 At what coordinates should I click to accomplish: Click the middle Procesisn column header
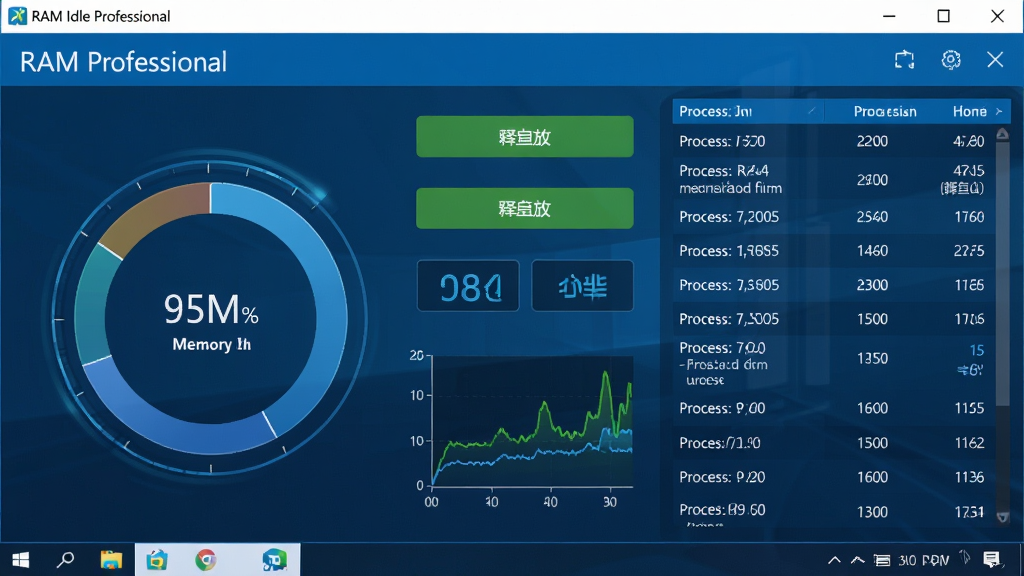885,112
